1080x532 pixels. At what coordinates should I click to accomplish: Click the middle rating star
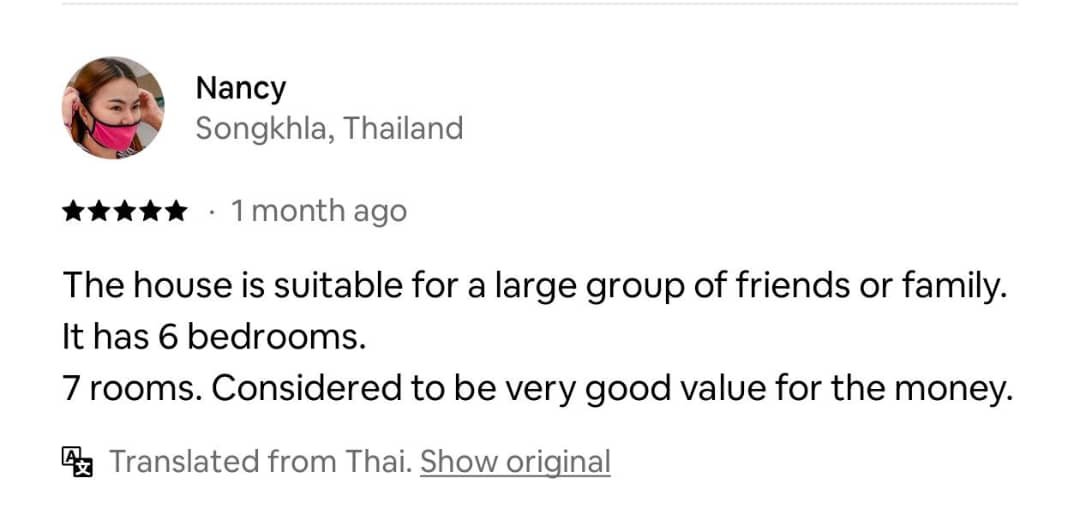tap(124, 212)
